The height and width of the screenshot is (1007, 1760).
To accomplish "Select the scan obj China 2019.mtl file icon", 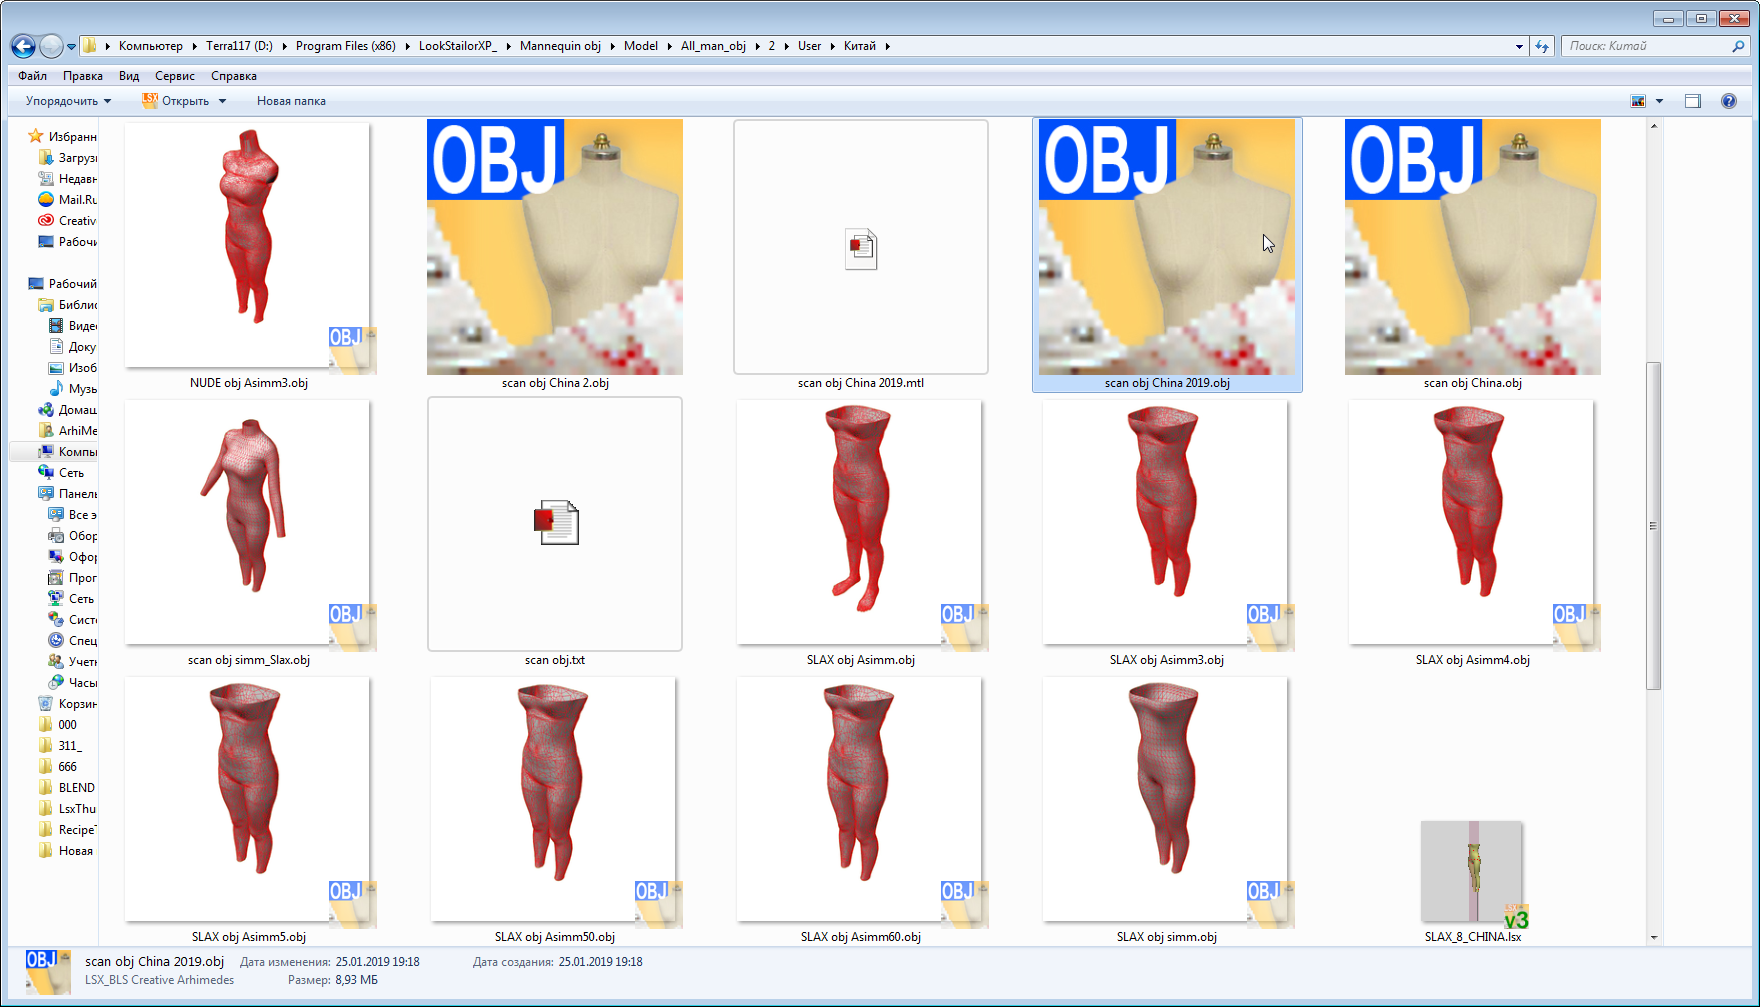I will (861, 248).
